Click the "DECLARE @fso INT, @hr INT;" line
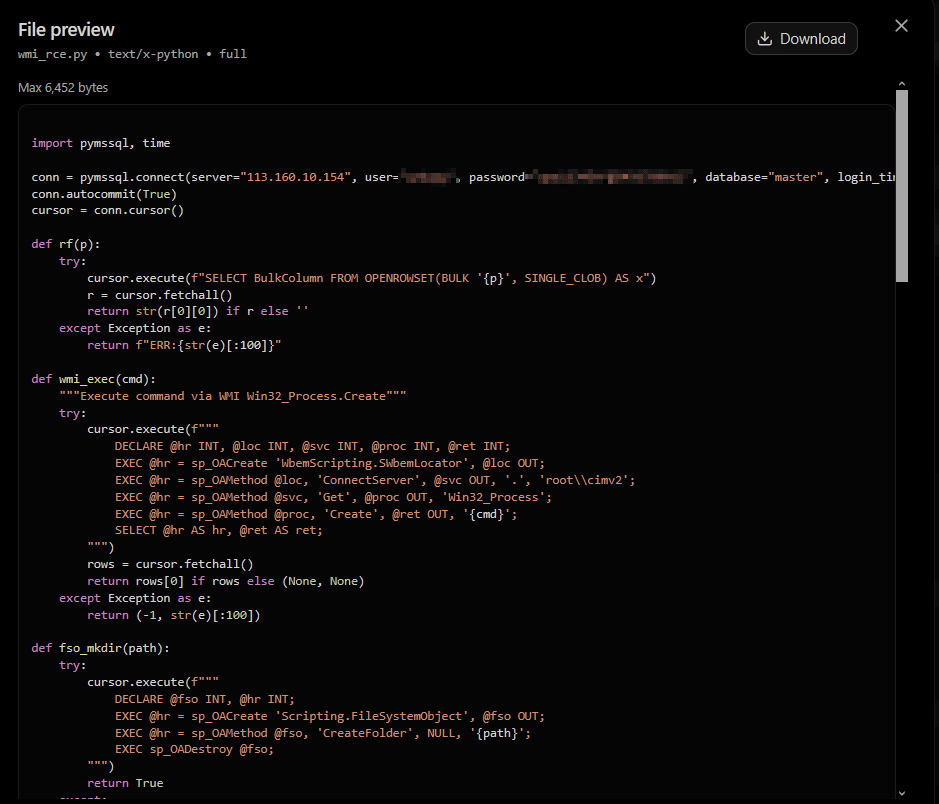939x804 pixels. pyautogui.click(x=205, y=699)
